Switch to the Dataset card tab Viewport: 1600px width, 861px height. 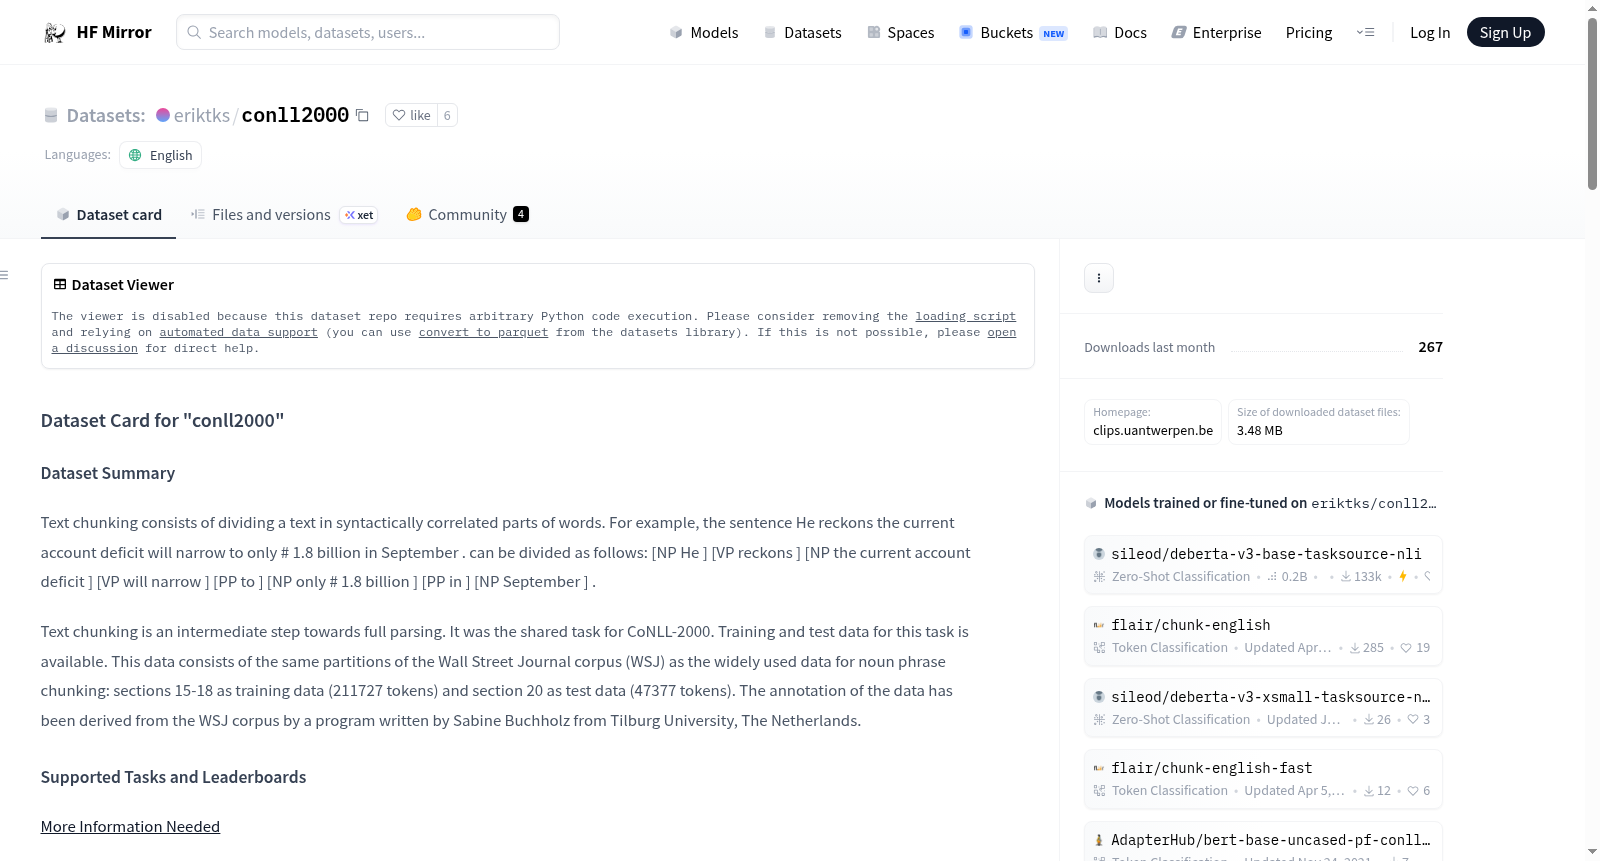pos(108,215)
